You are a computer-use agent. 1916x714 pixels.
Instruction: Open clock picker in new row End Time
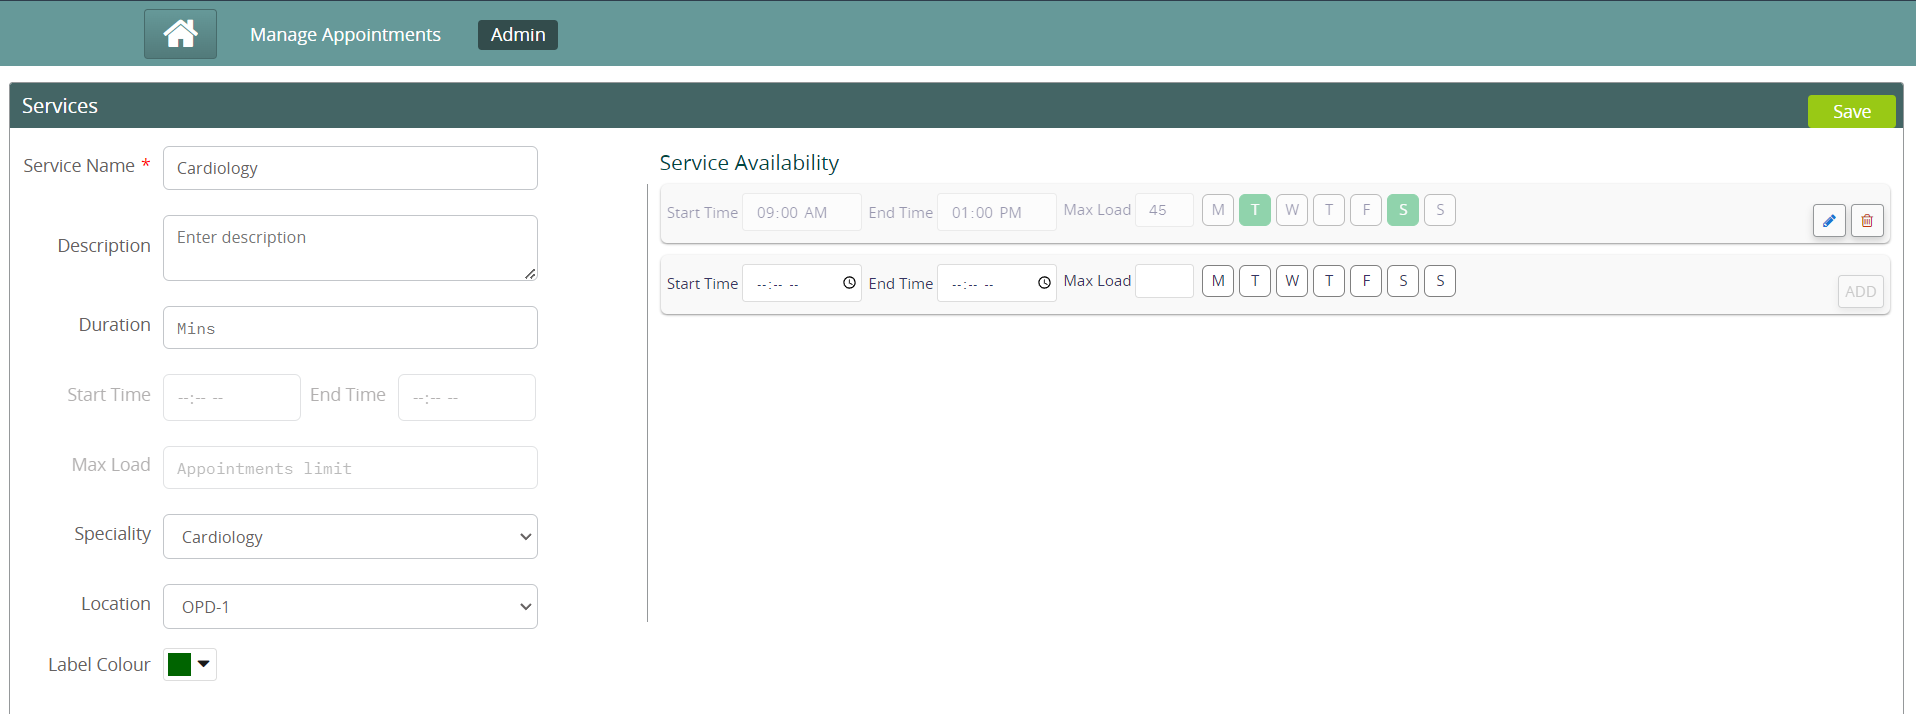pyautogui.click(x=1044, y=283)
